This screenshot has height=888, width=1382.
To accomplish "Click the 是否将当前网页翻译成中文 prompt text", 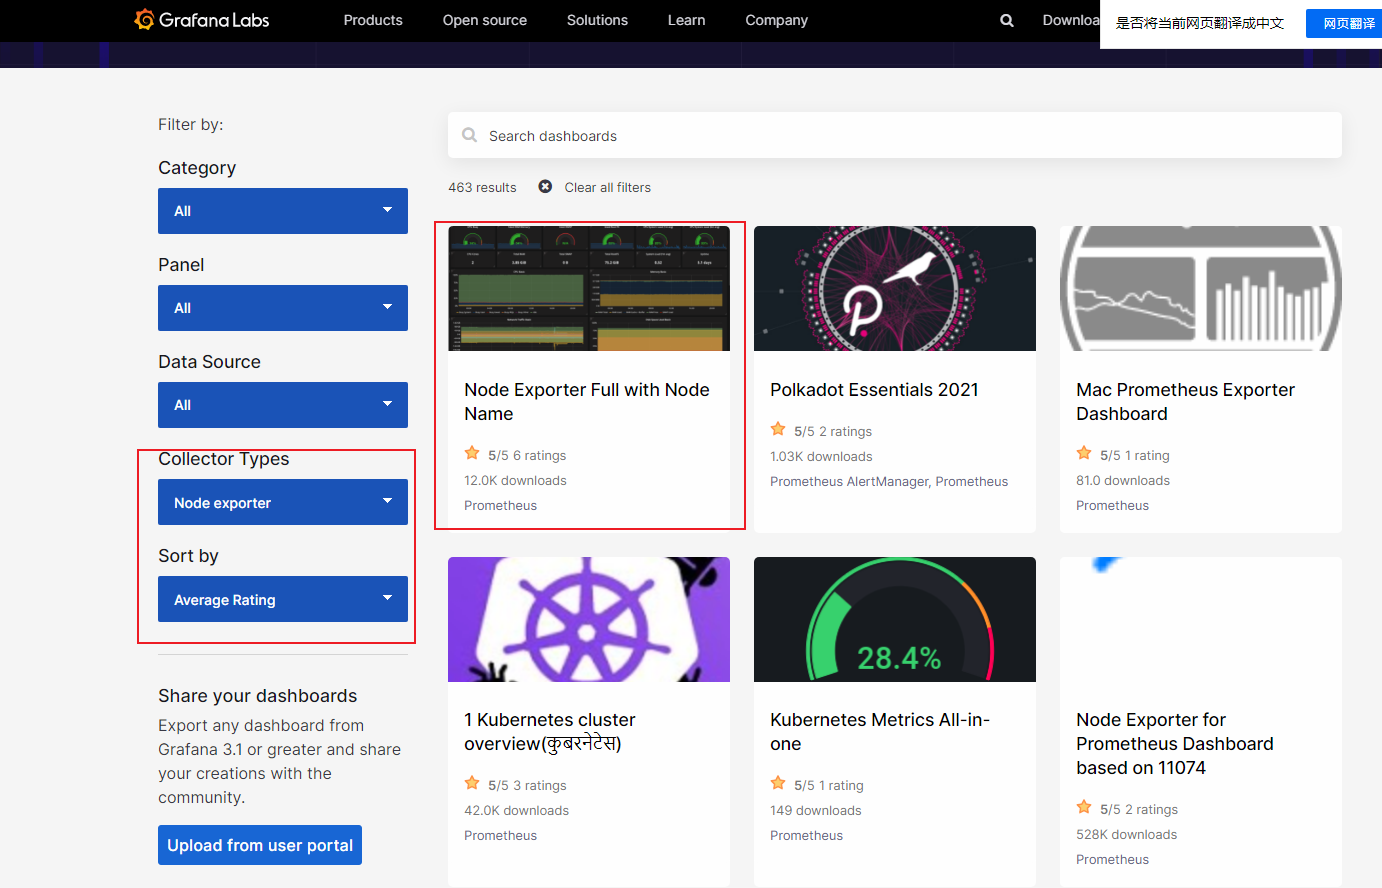I will click(1199, 23).
